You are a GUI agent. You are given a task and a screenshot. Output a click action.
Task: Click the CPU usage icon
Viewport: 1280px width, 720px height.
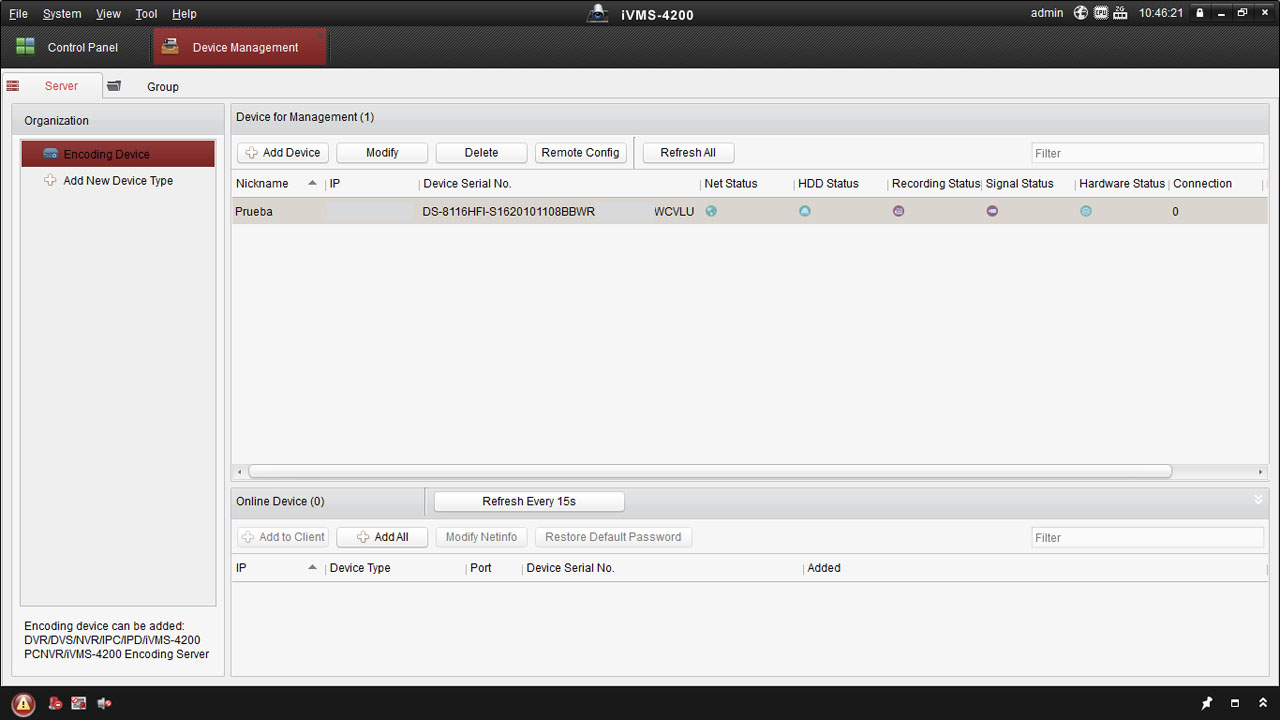tap(1101, 13)
